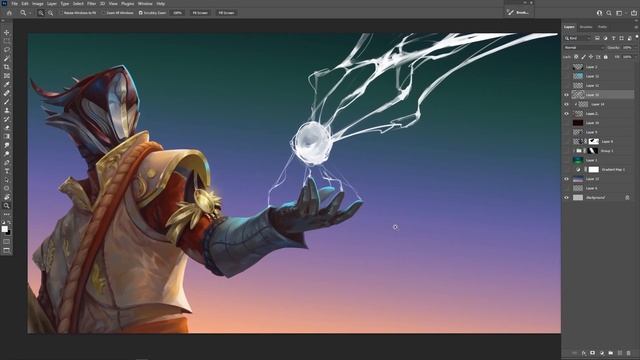Screen dimensions: 640x360
Task: Open the Image menu
Action: click(x=38, y=4)
